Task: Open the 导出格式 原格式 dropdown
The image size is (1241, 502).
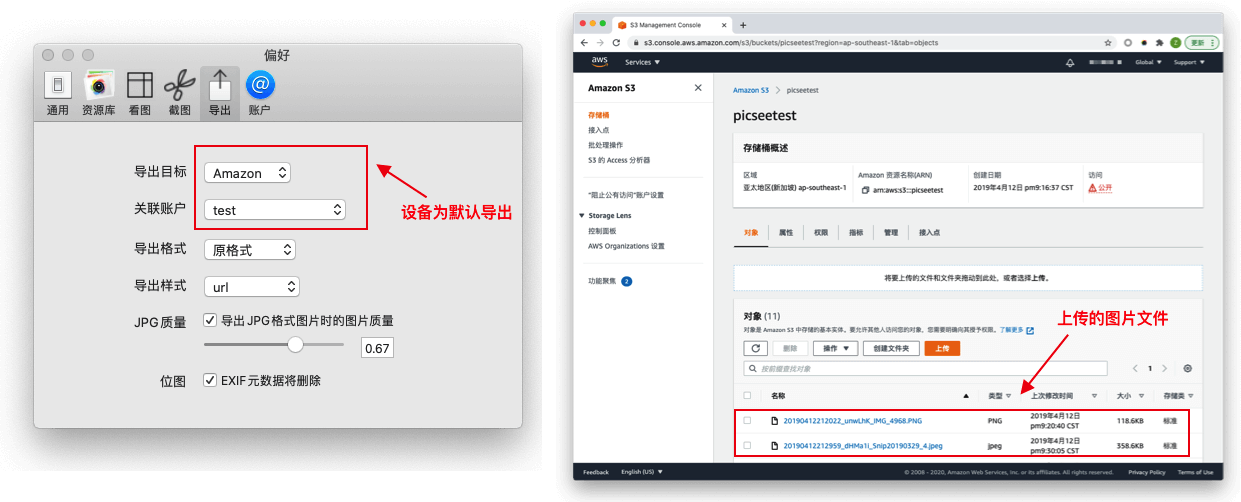Action: coord(250,249)
